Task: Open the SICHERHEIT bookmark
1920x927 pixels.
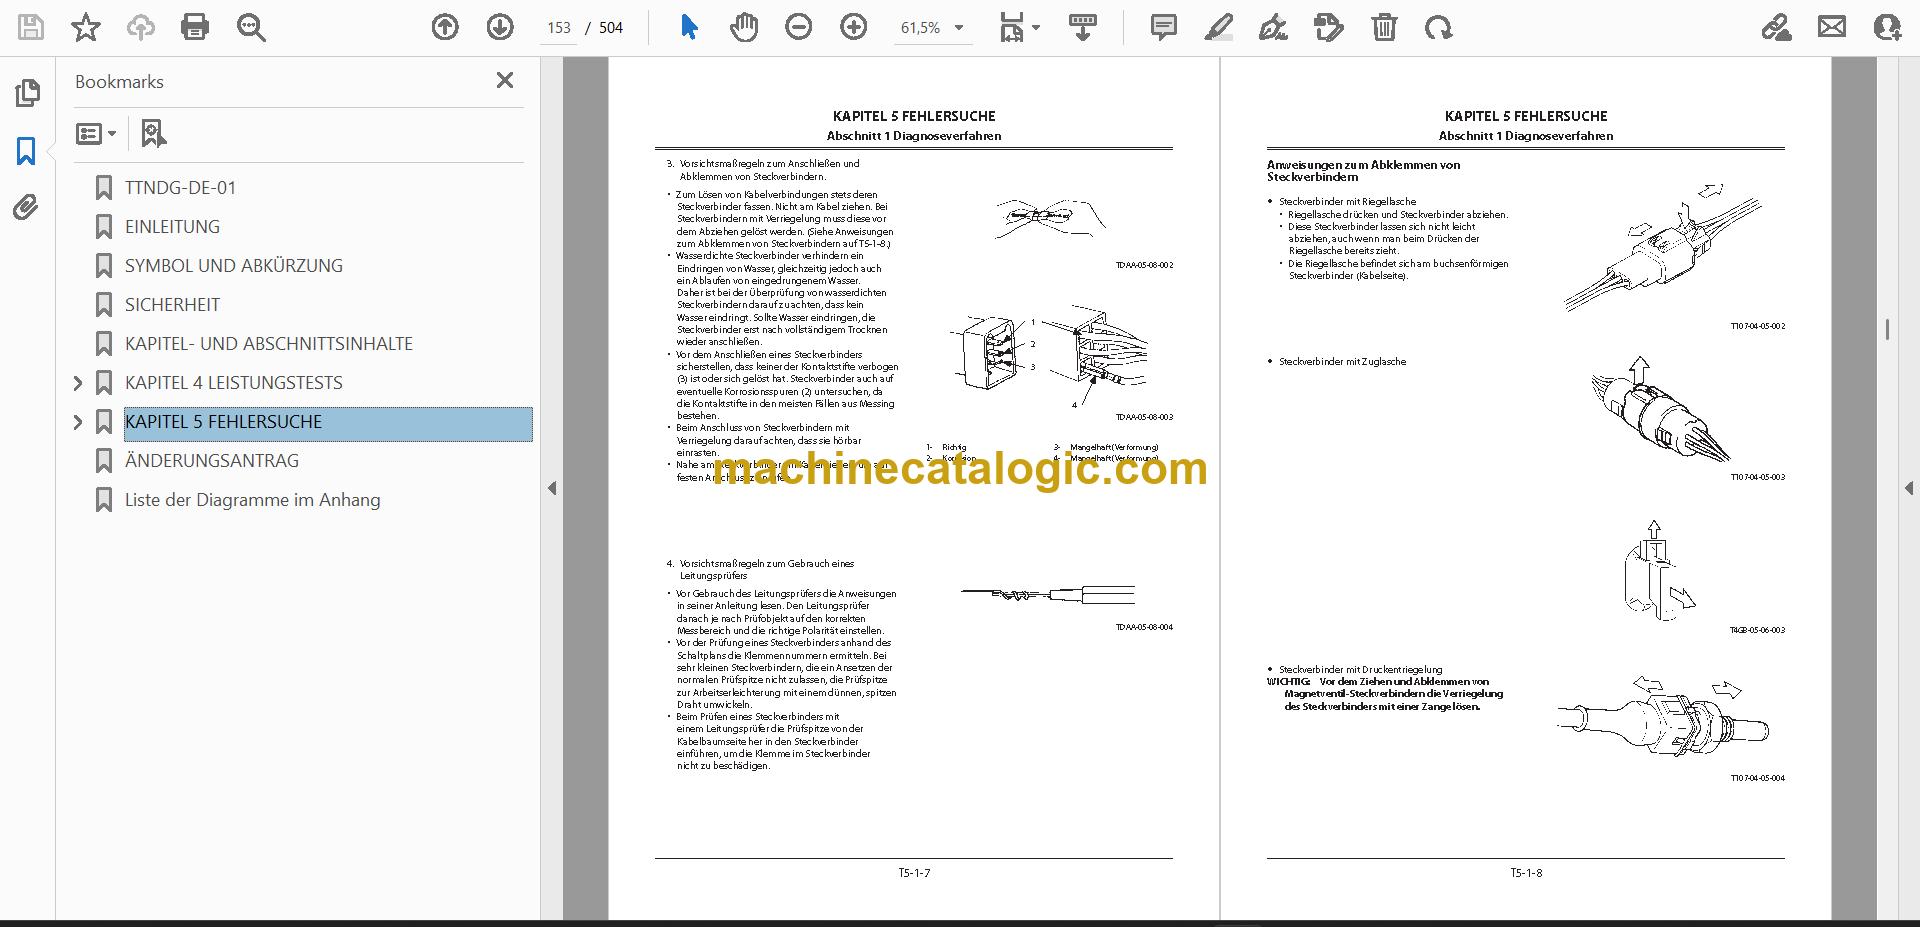Action: point(172,305)
